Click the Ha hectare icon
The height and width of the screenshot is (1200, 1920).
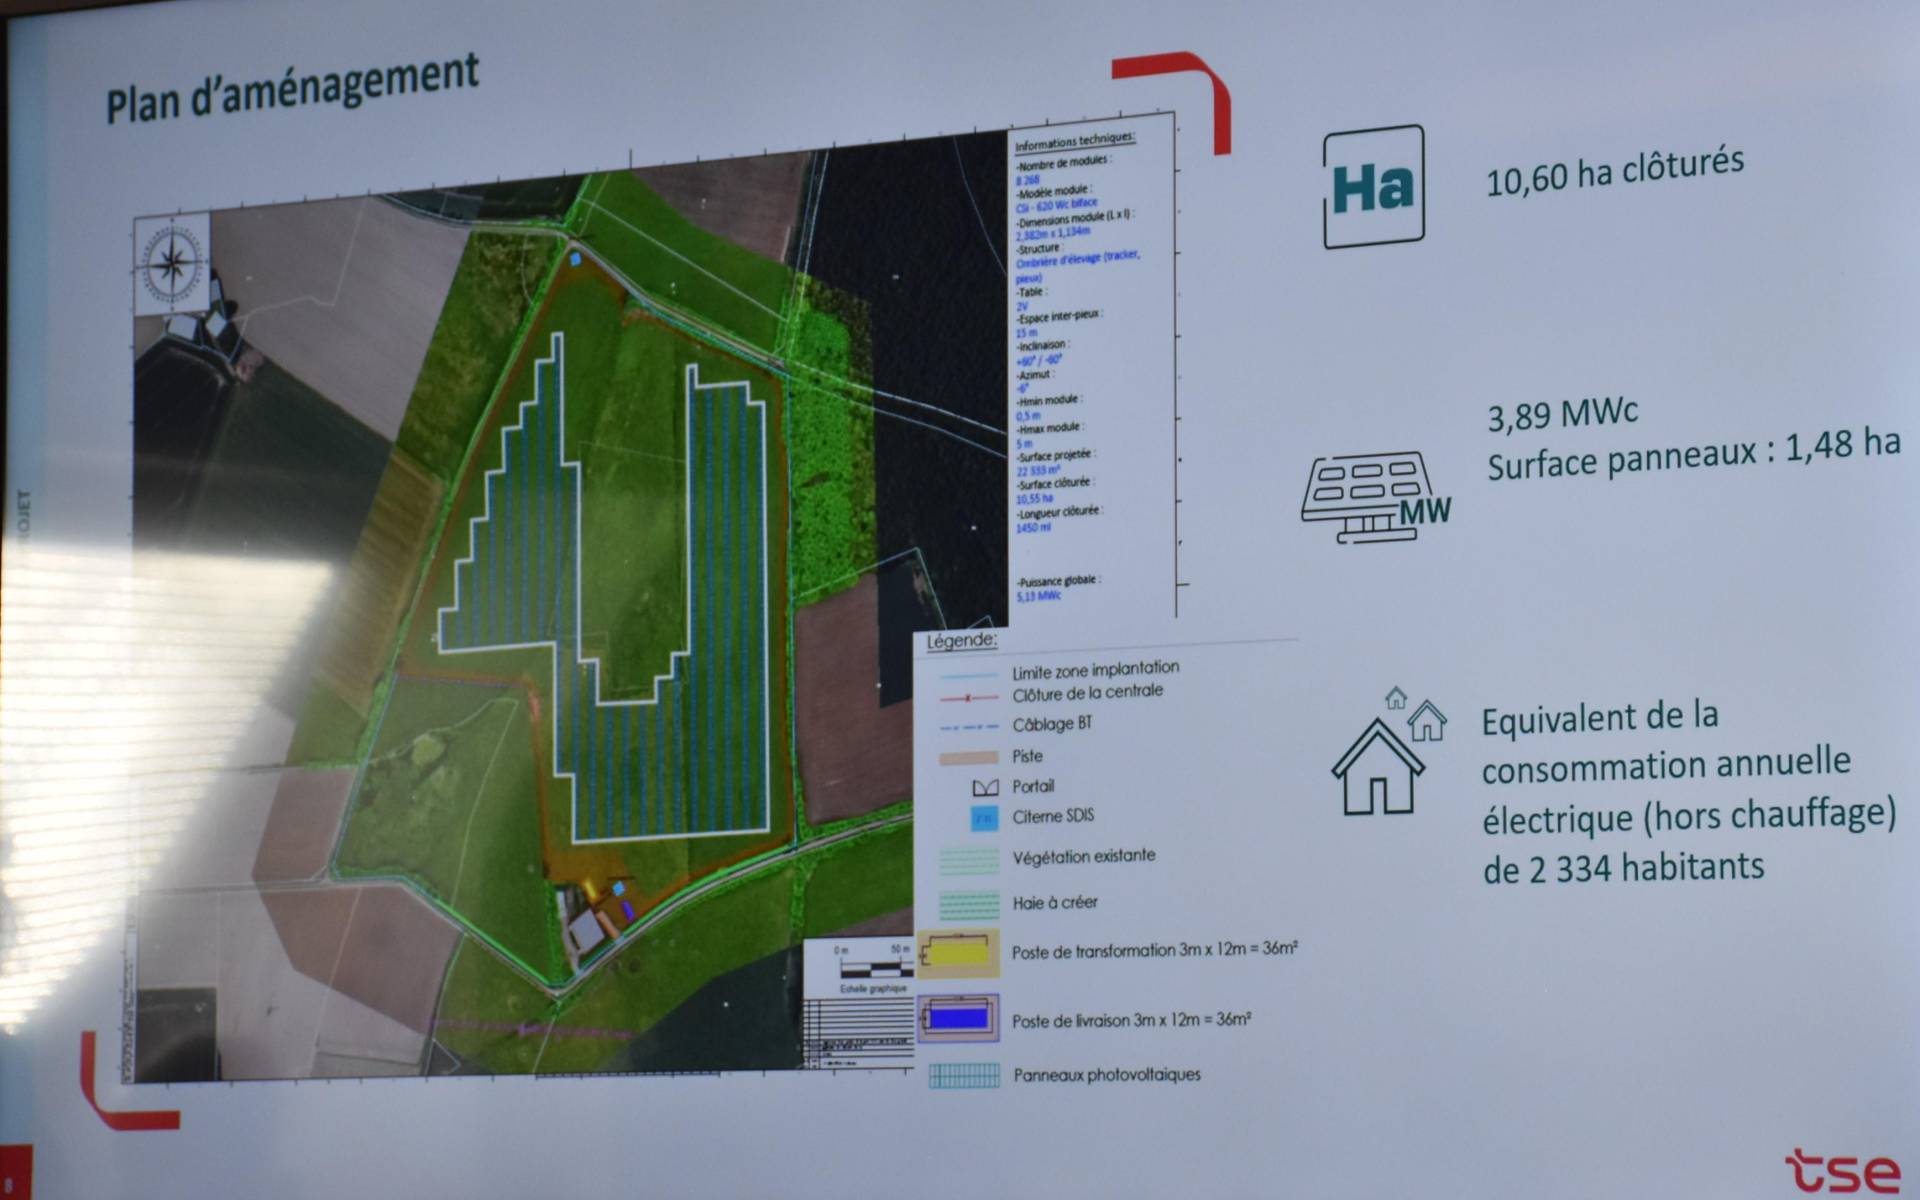(1373, 187)
